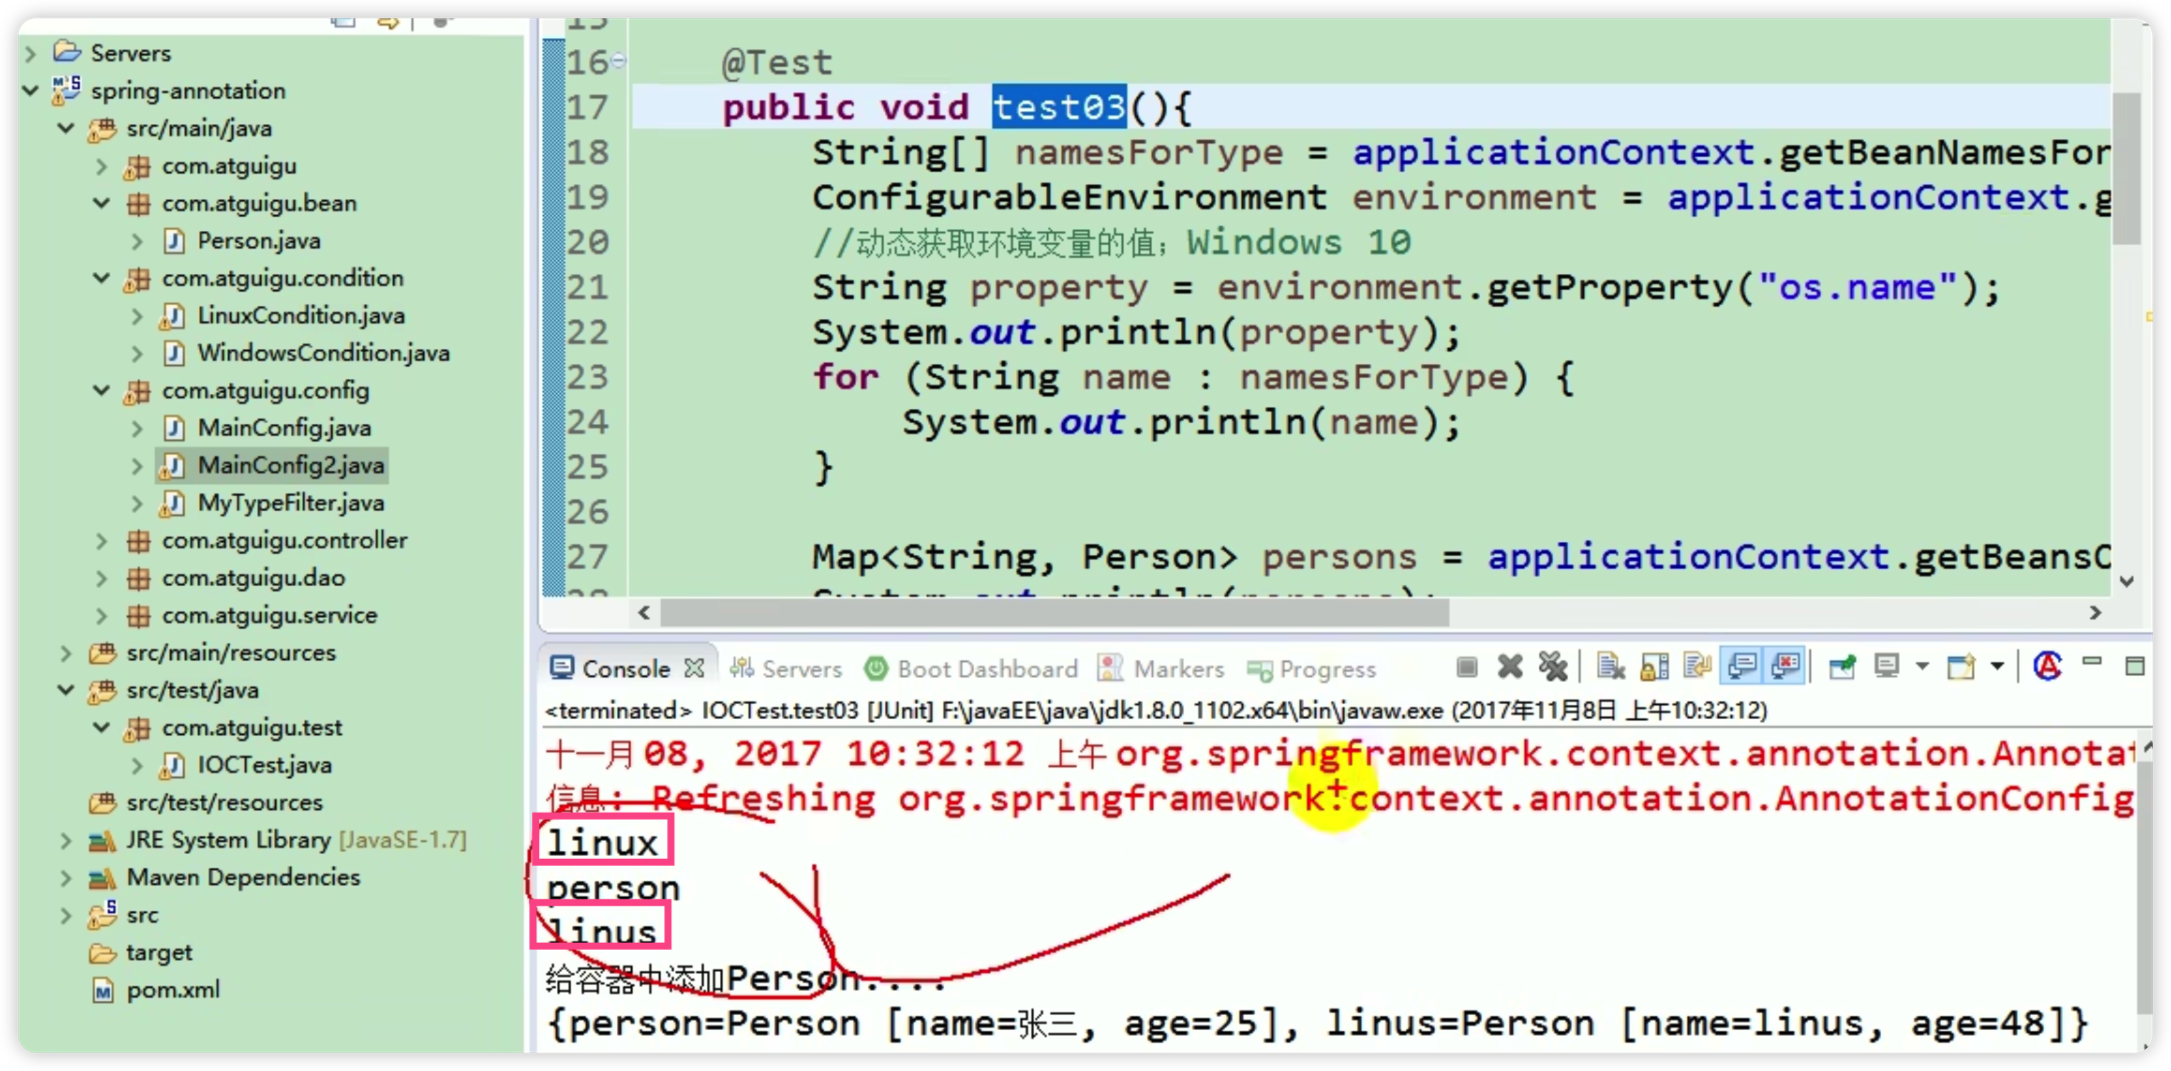Select LinuxCondition.java file

pos(300,316)
